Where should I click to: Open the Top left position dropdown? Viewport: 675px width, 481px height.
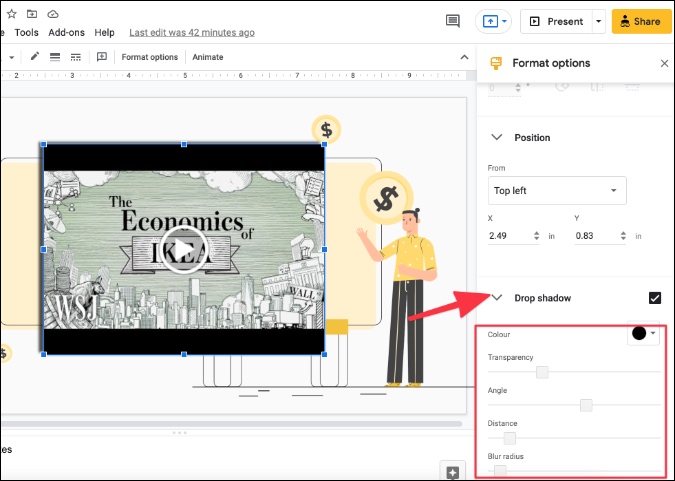(557, 190)
